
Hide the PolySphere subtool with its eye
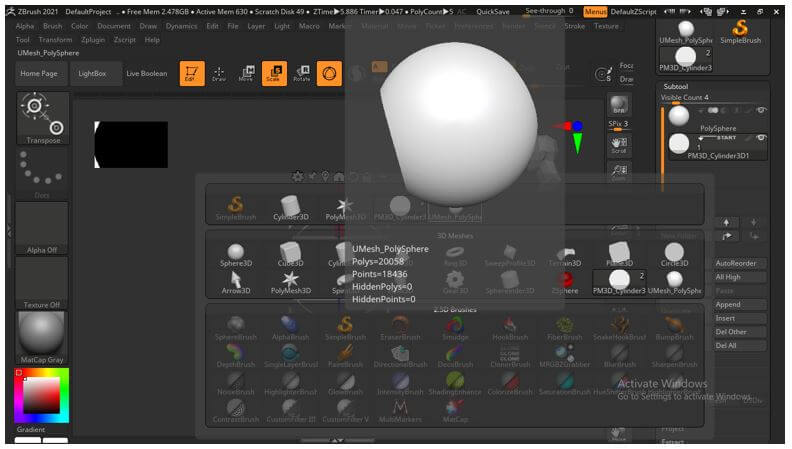[x=761, y=110]
